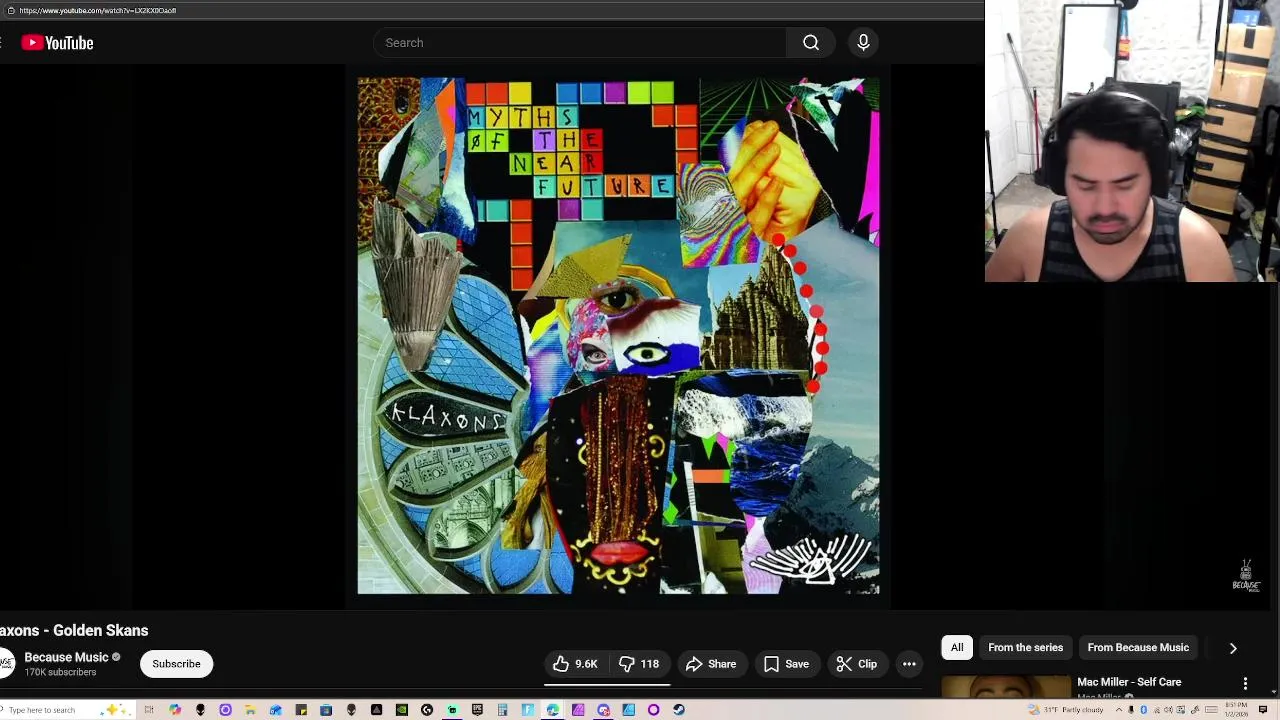
Task: Open Mac Miller Self Care thumbnail
Action: pos(1005,687)
